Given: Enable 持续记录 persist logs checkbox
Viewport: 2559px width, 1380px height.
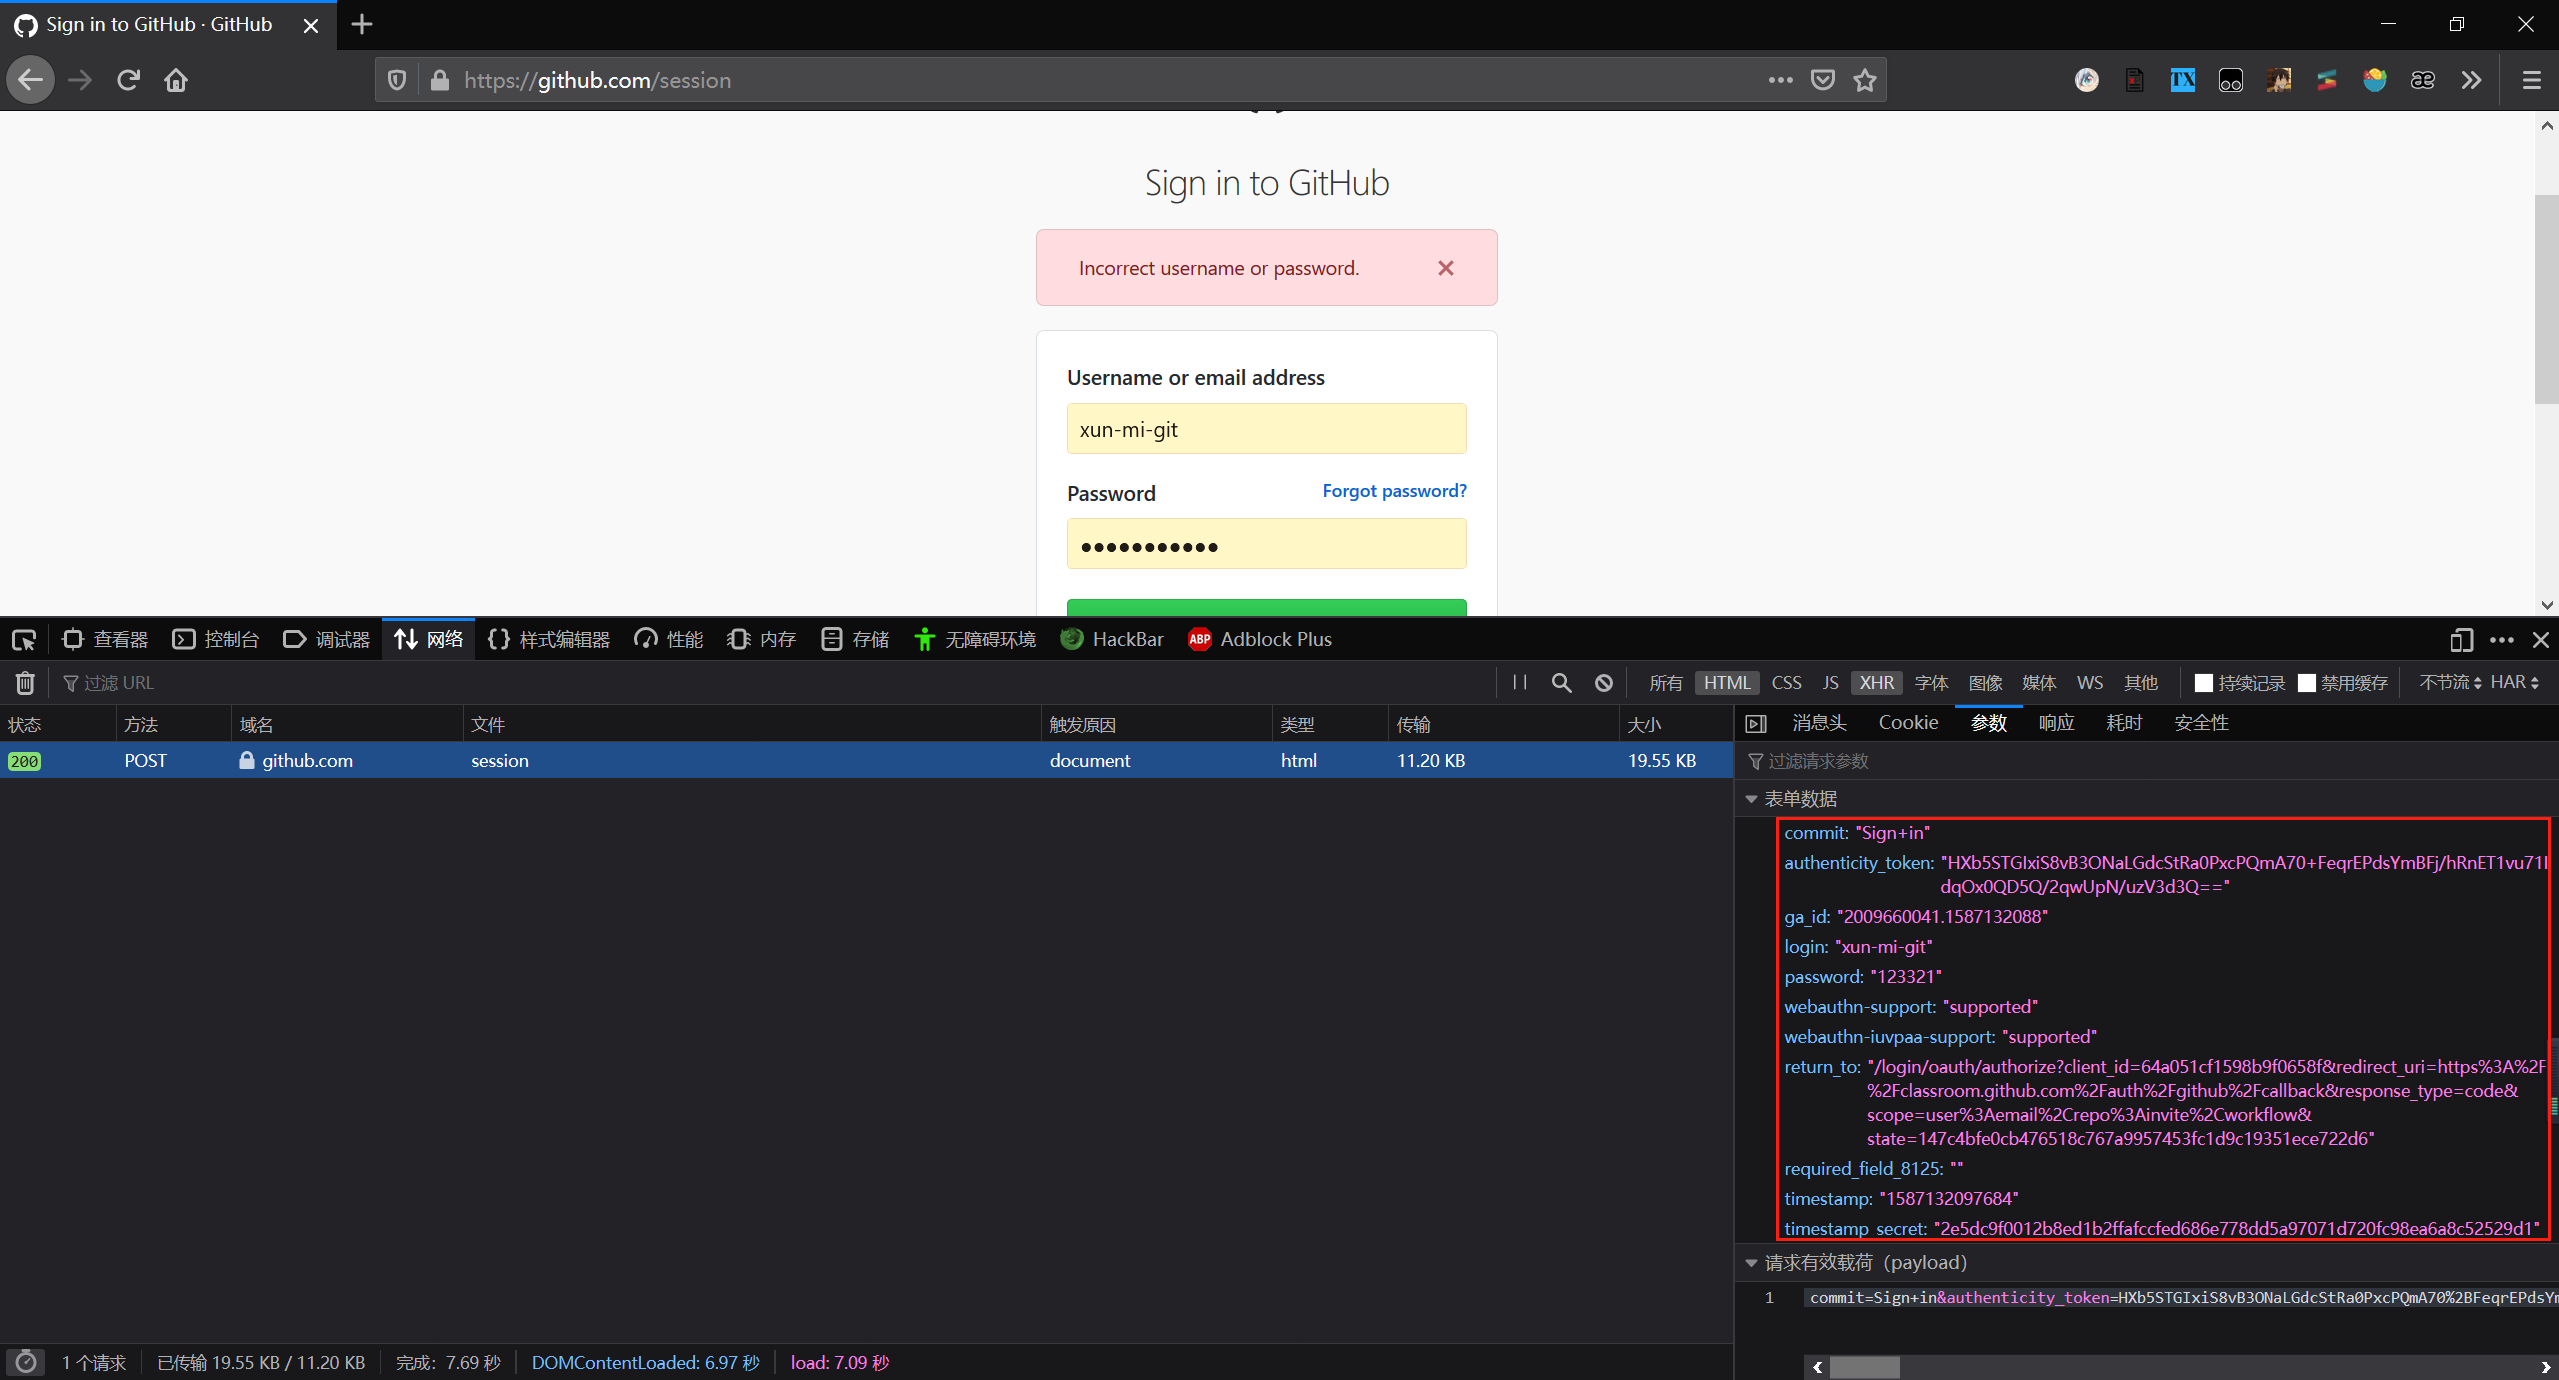Looking at the screenshot, I should tap(2203, 683).
